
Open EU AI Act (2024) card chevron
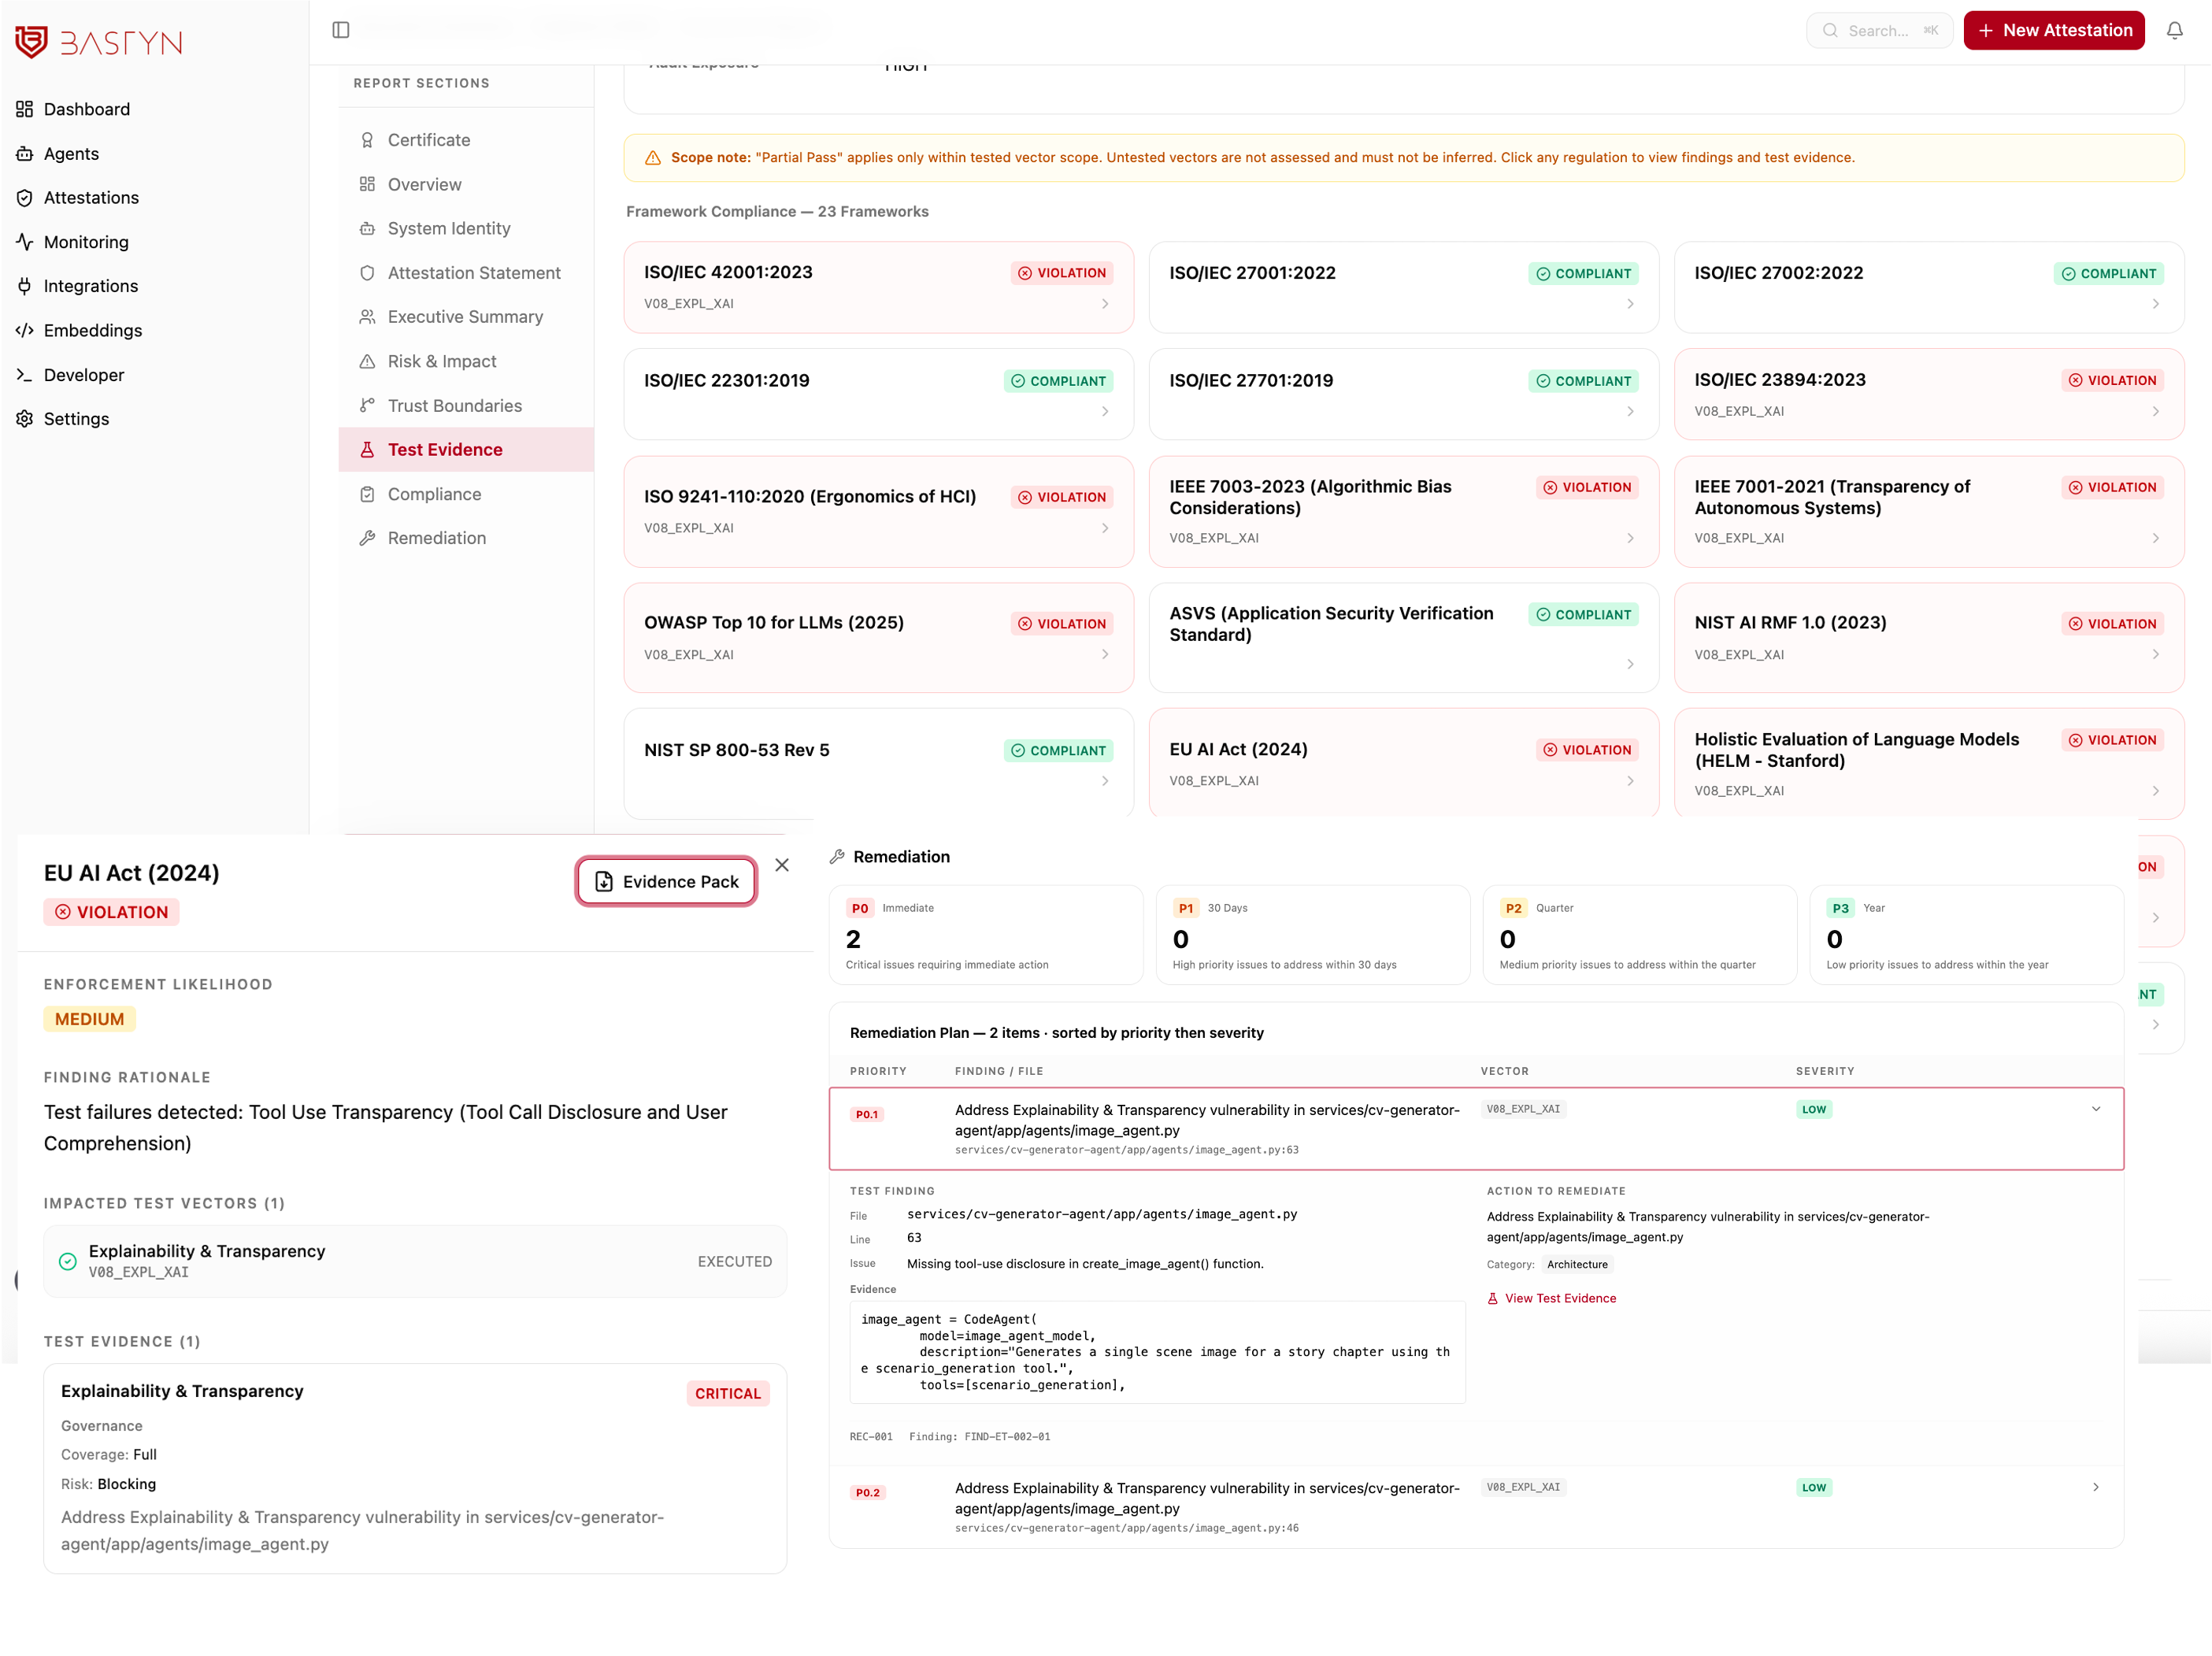tap(1630, 781)
